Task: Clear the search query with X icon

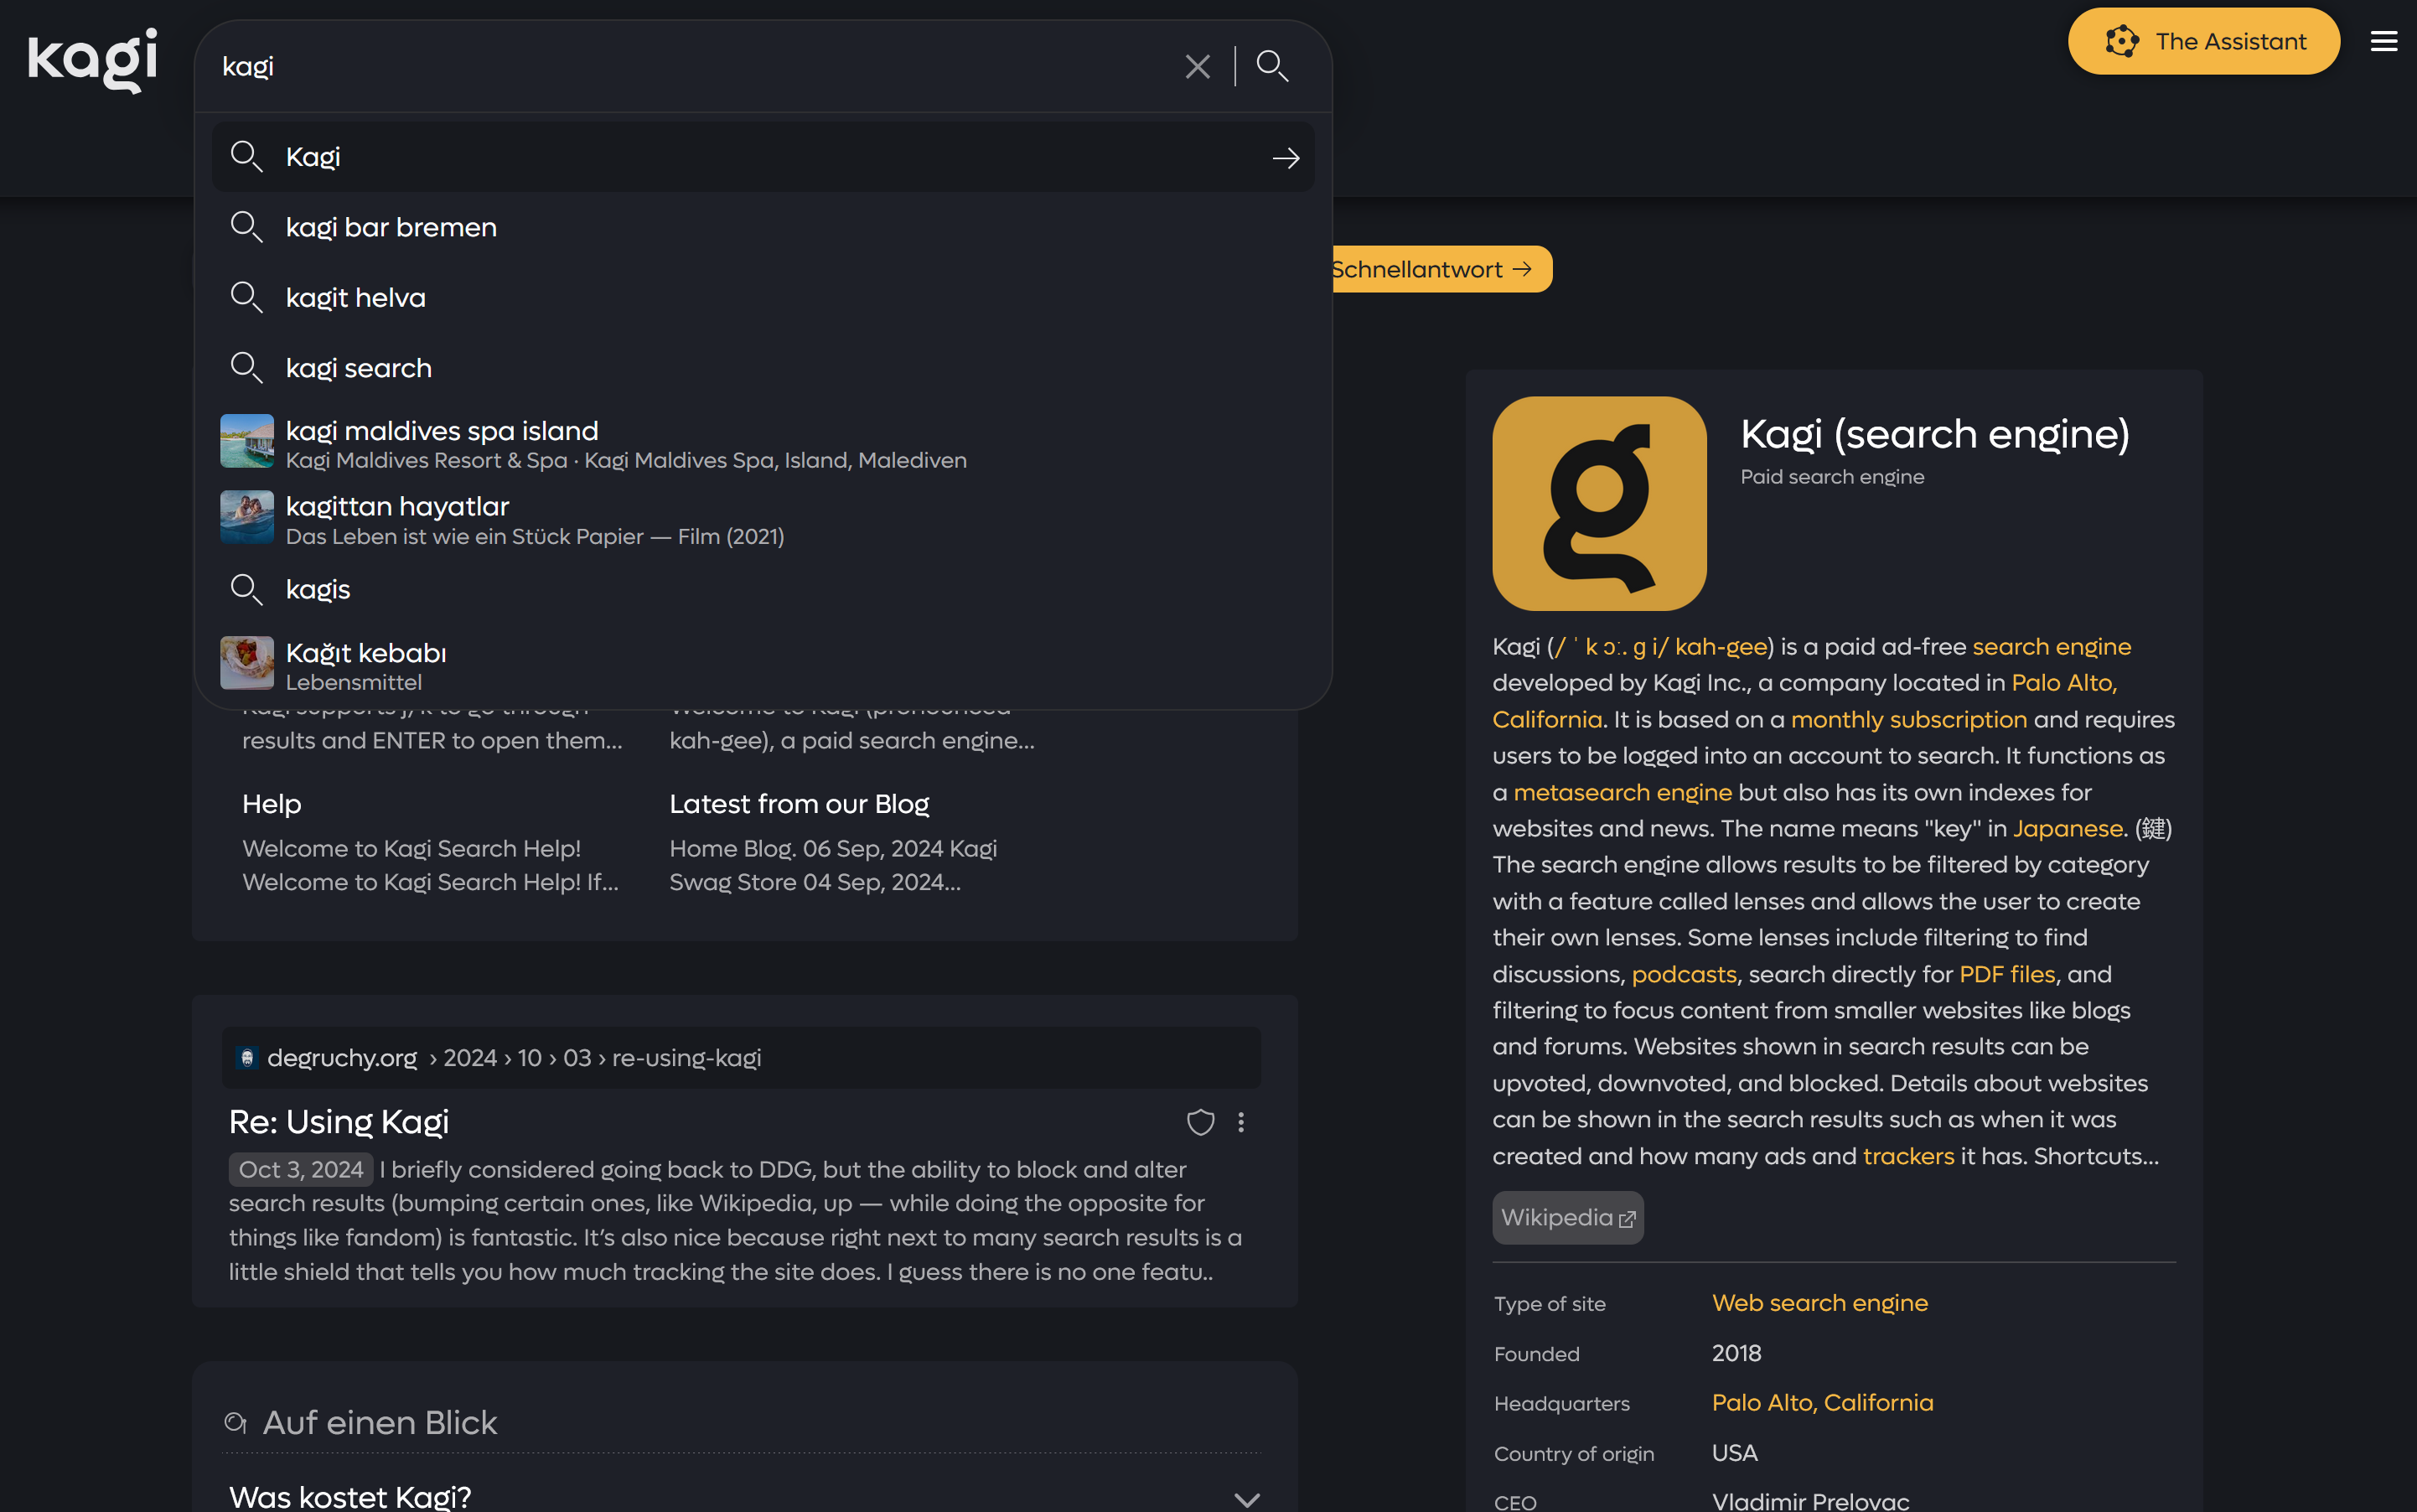Action: [1197, 66]
